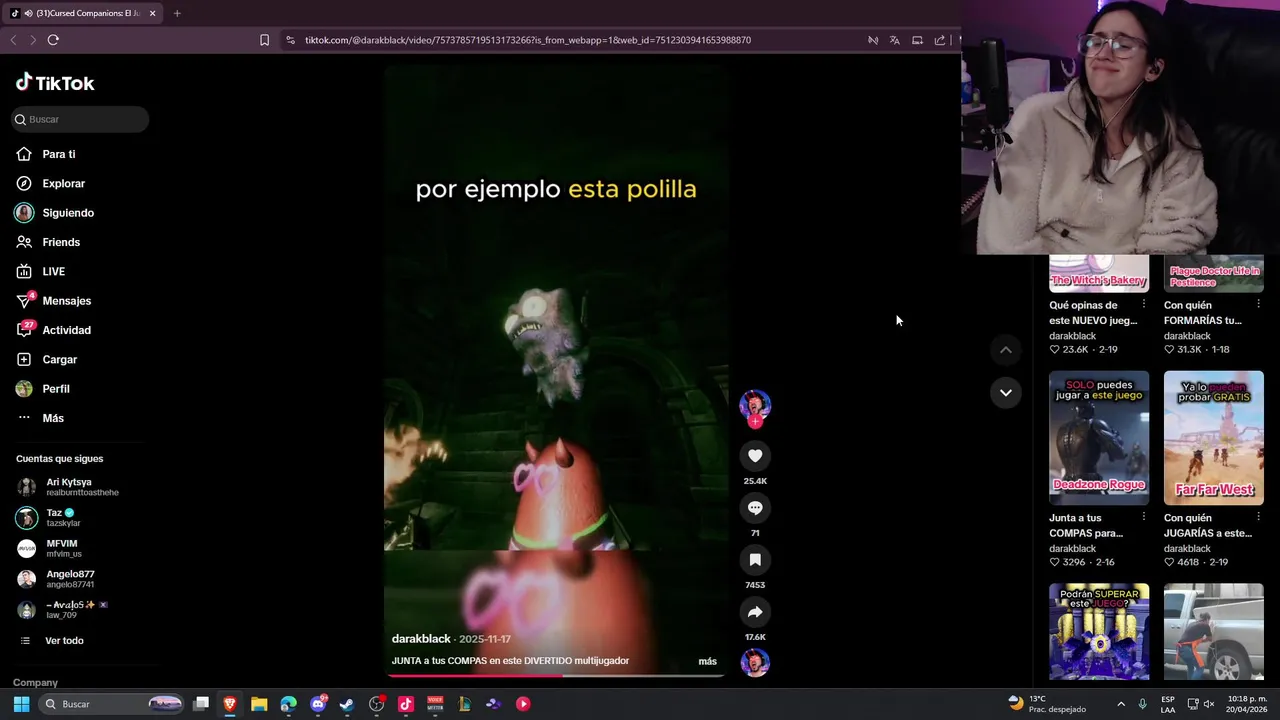Open Company footer link
The height and width of the screenshot is (720, 1280).
click(35, 683)
